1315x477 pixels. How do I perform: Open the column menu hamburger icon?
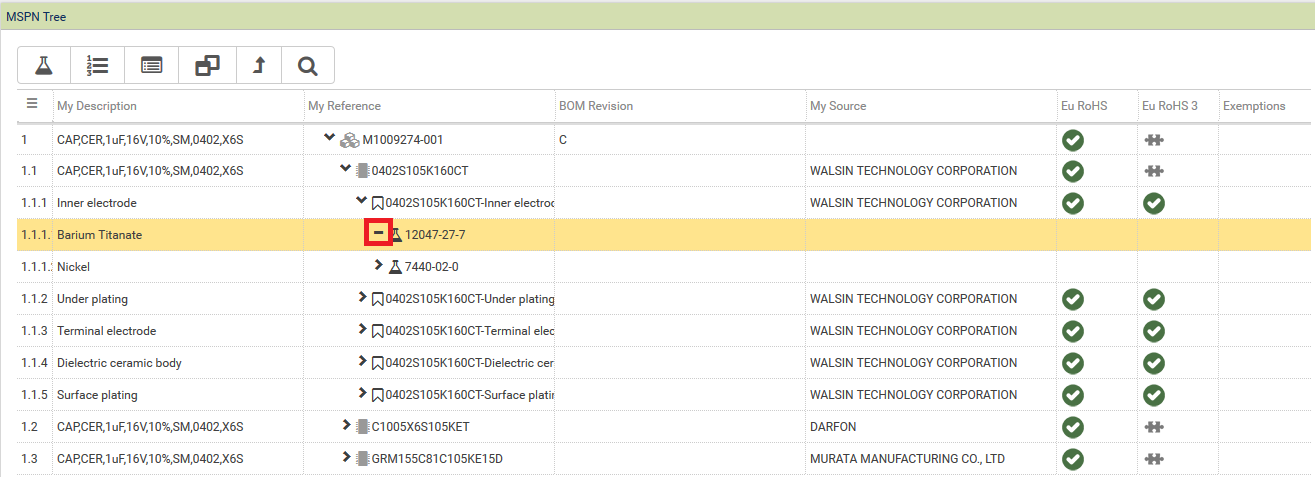click(32, 104)
